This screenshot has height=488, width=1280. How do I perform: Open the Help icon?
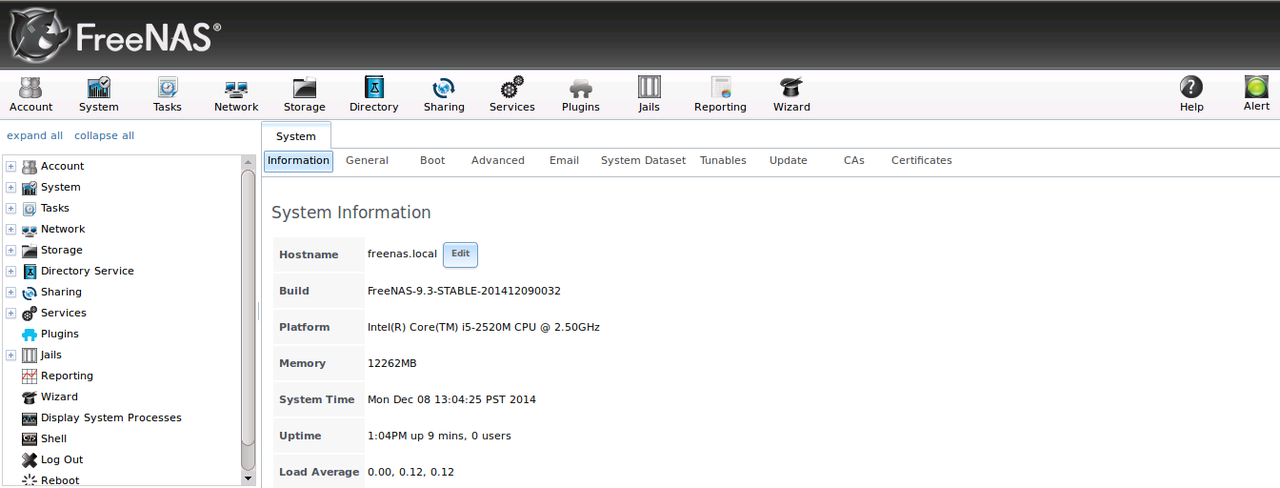1191,94
